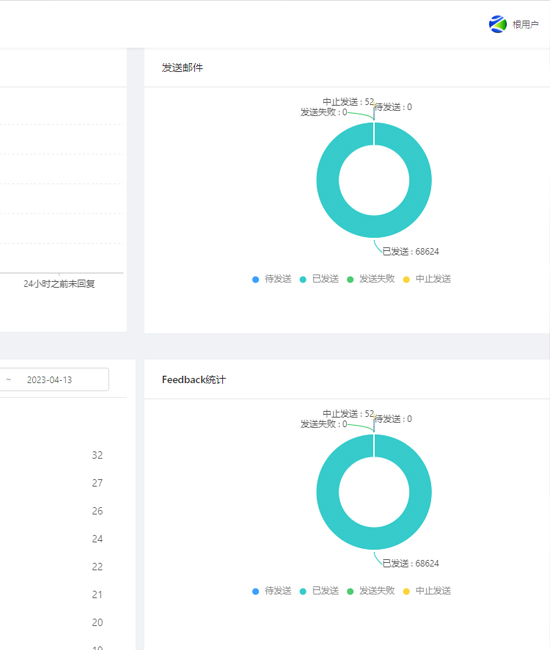Click the Feedback统计 panel title
Image resolution: width=550 pixels, height=650 pixels.
coord(194,380)
